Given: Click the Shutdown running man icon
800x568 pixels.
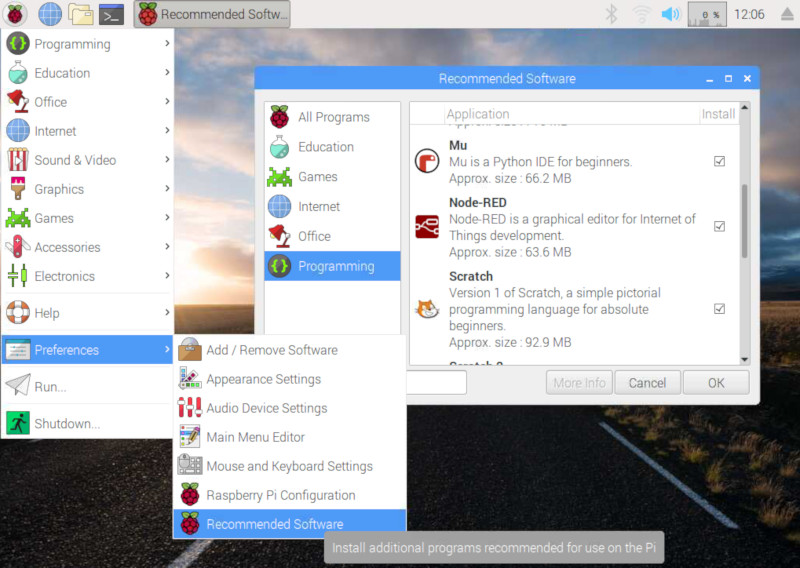Looking at the screenshot, I should point(18,423).
